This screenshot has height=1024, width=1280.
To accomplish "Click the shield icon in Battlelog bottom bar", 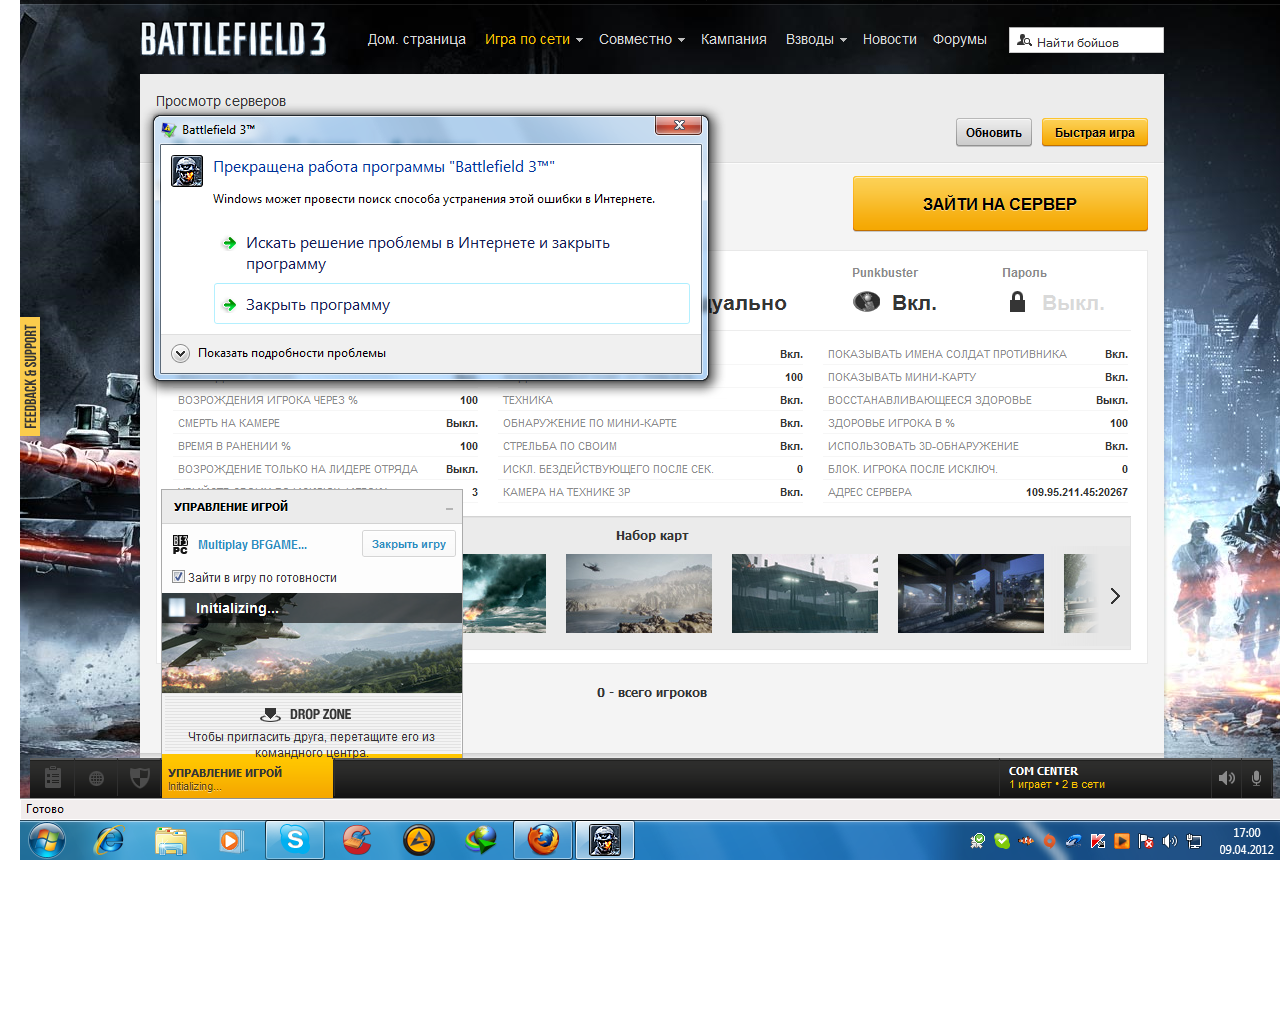I will tap(140, 777).
